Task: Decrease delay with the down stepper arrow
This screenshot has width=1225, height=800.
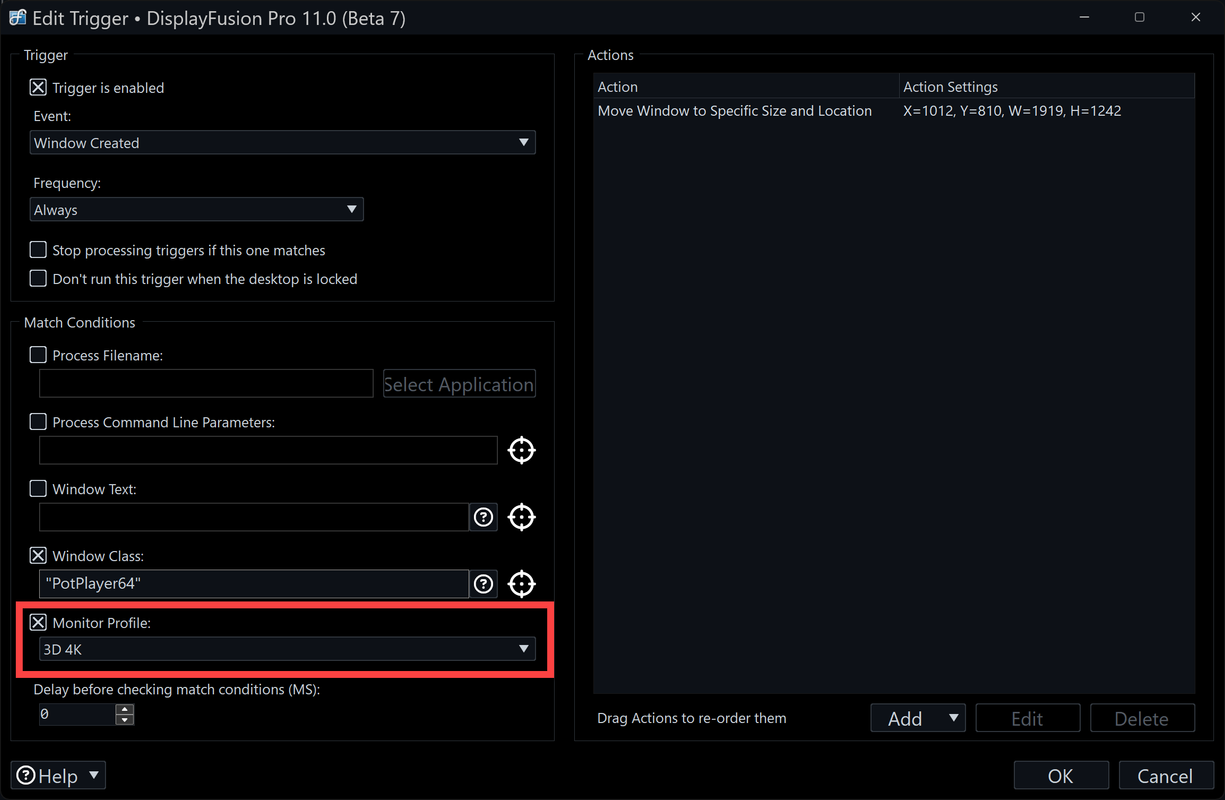Action: tap(125, 720)
